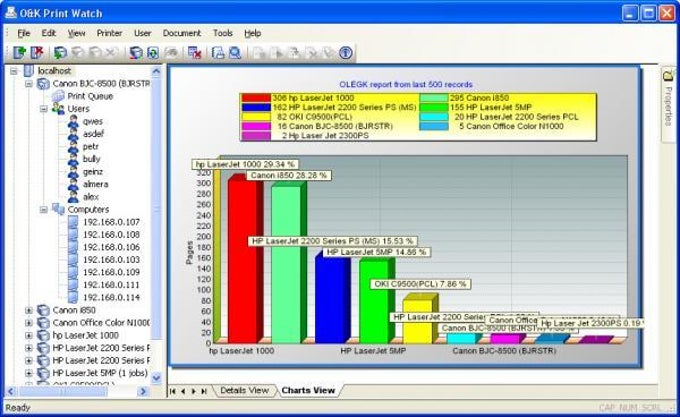The height and width of the screenshot is (417, 680).
Task: Click the yellow OKI C9500(PCL) legend swatch
Action: pyautogui.click(x=256, y=117)
